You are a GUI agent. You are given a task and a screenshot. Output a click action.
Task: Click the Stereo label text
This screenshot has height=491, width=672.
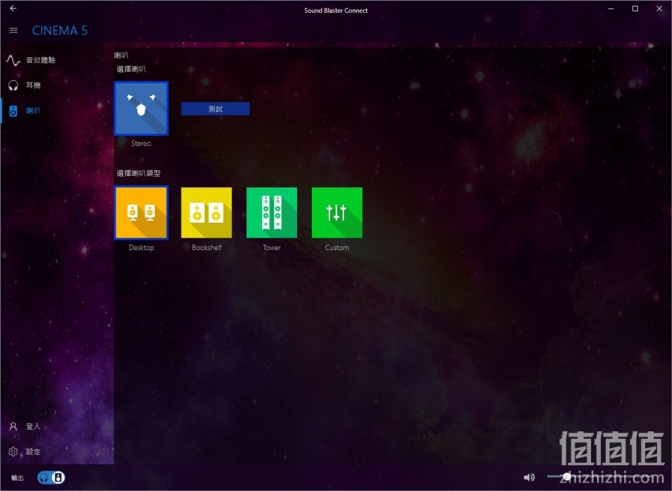pyautogui.click(x=141, y=144)
